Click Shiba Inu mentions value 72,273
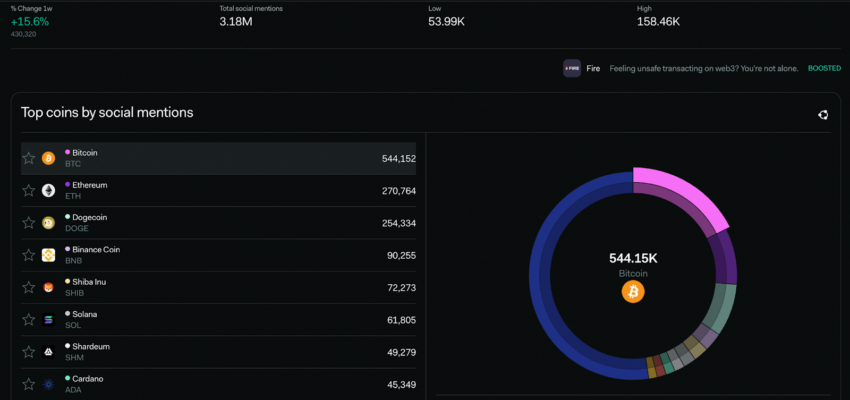Viewport: 850px width, 400px height. [402, 288]
